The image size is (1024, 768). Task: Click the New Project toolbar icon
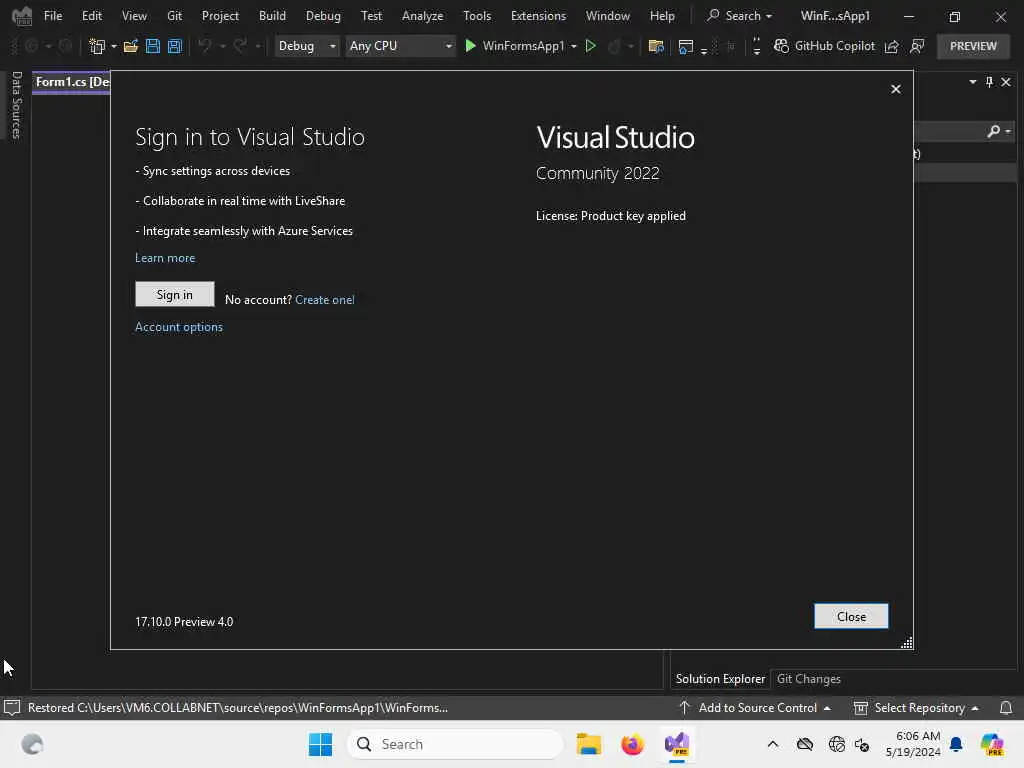pos(97,46)
